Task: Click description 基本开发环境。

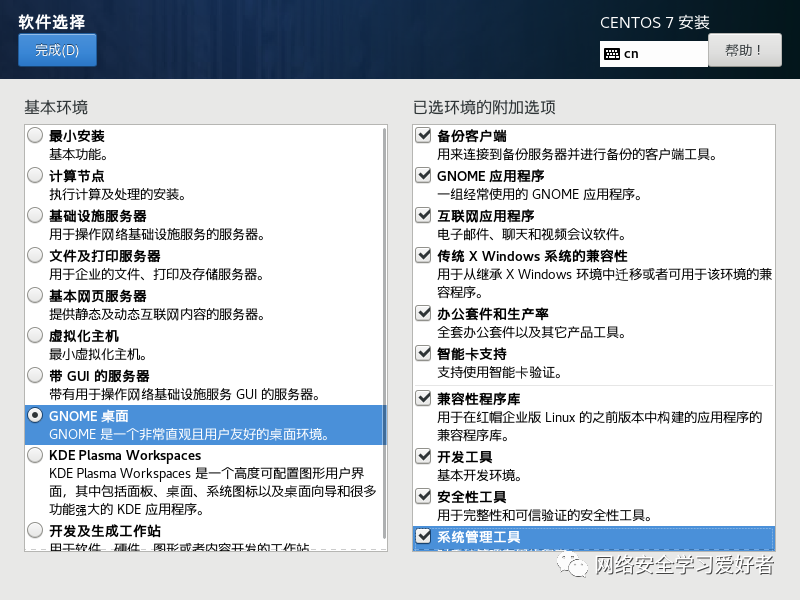Action: (x=480, y=476)
